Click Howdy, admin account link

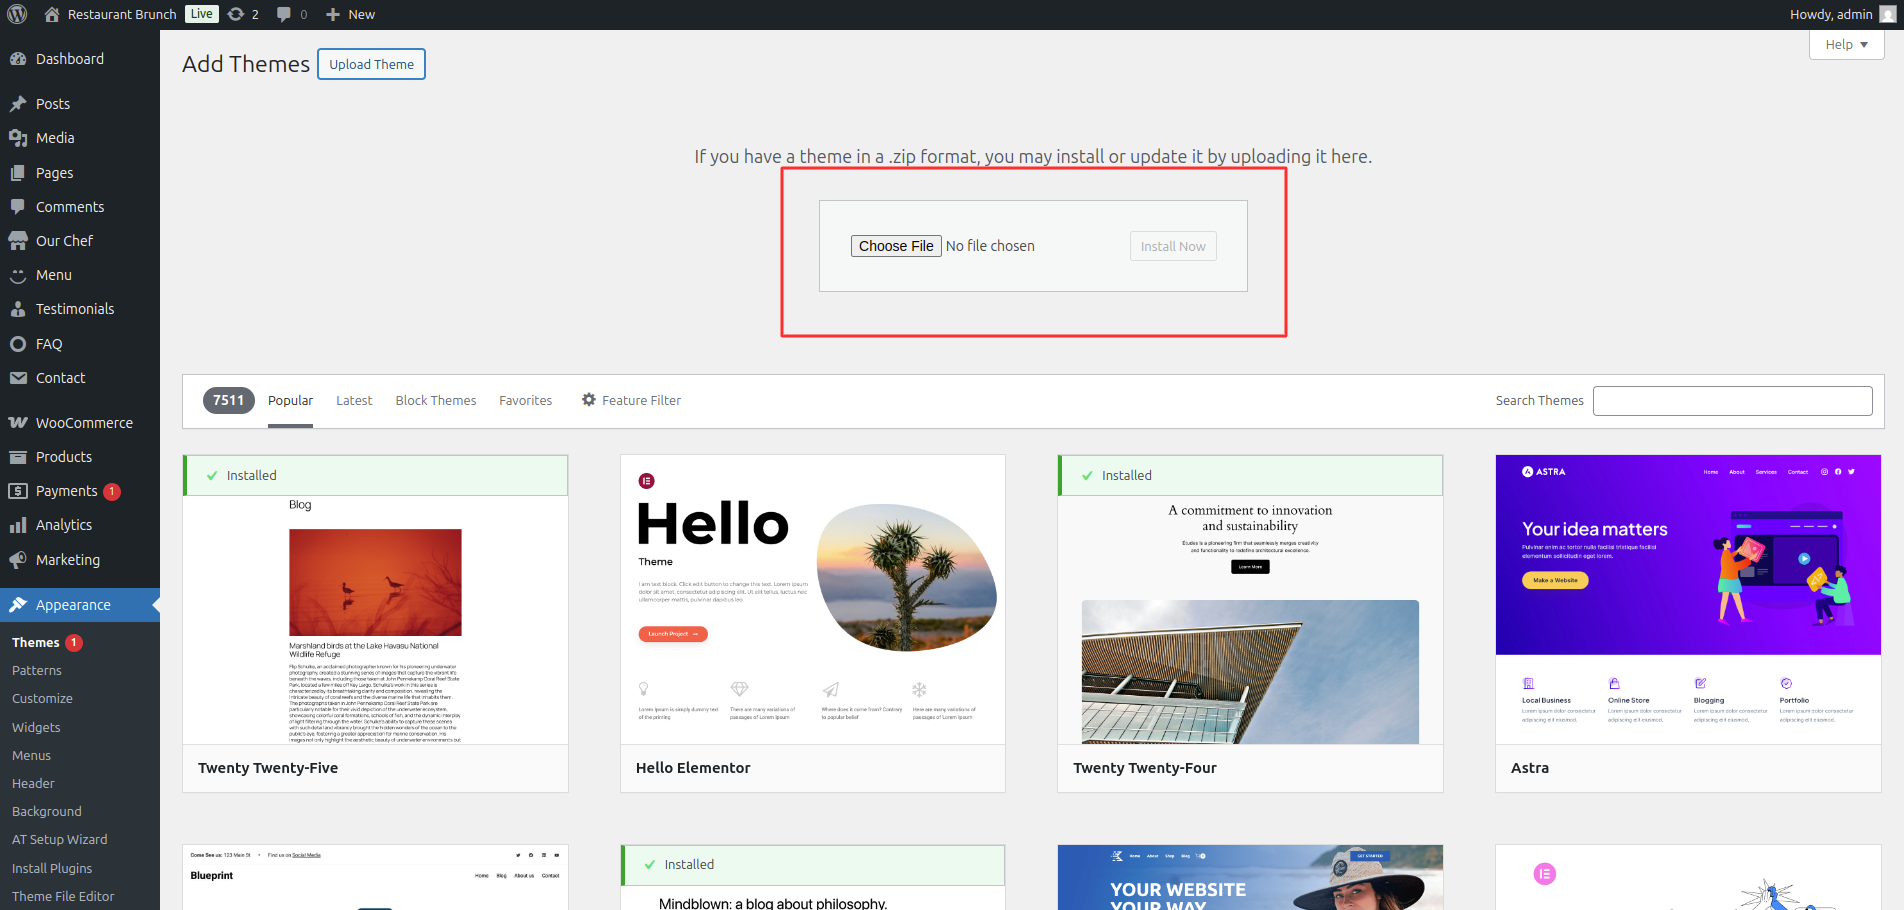(1831, 14)
